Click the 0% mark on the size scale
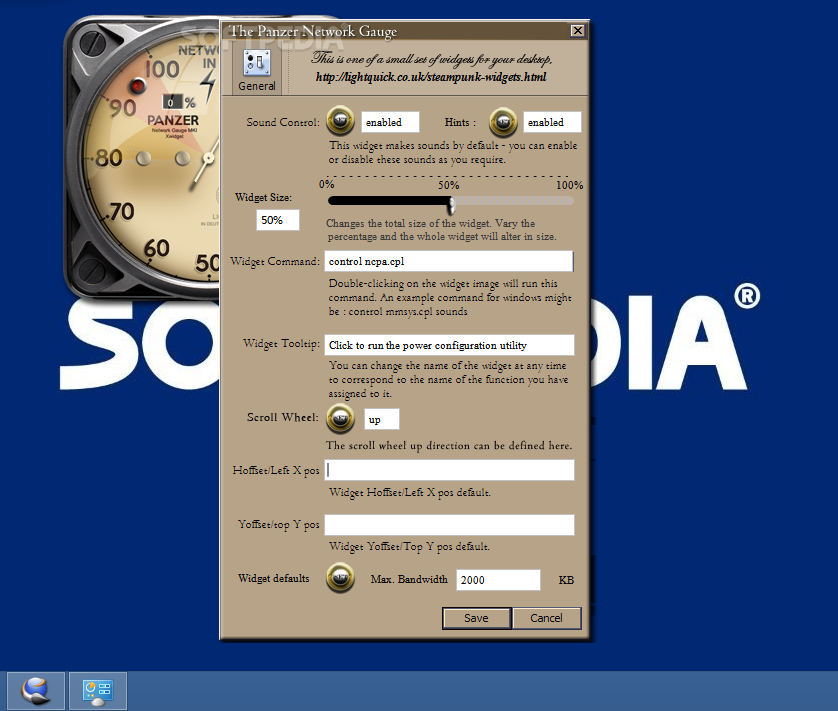 coord(327,184)
